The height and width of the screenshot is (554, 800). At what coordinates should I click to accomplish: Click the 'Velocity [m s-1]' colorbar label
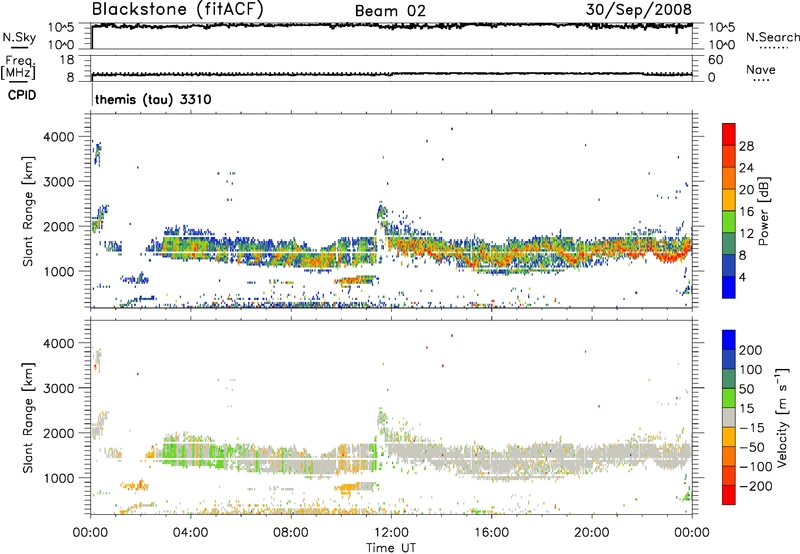[x=782, y=417]
